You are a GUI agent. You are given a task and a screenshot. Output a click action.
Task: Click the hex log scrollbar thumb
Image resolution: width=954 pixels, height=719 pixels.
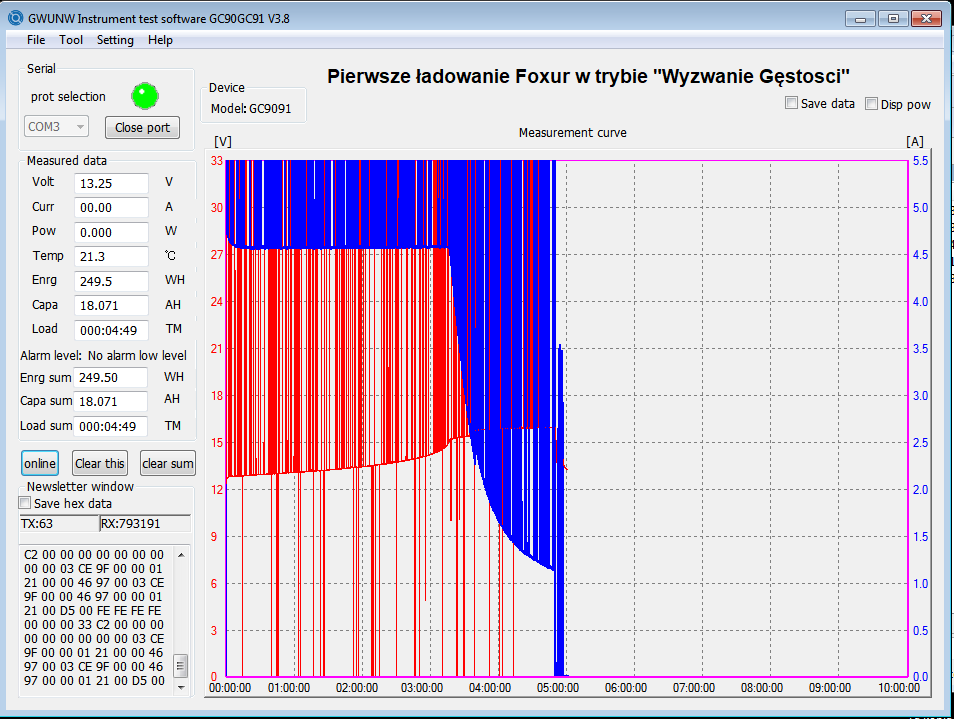(181, 665)
